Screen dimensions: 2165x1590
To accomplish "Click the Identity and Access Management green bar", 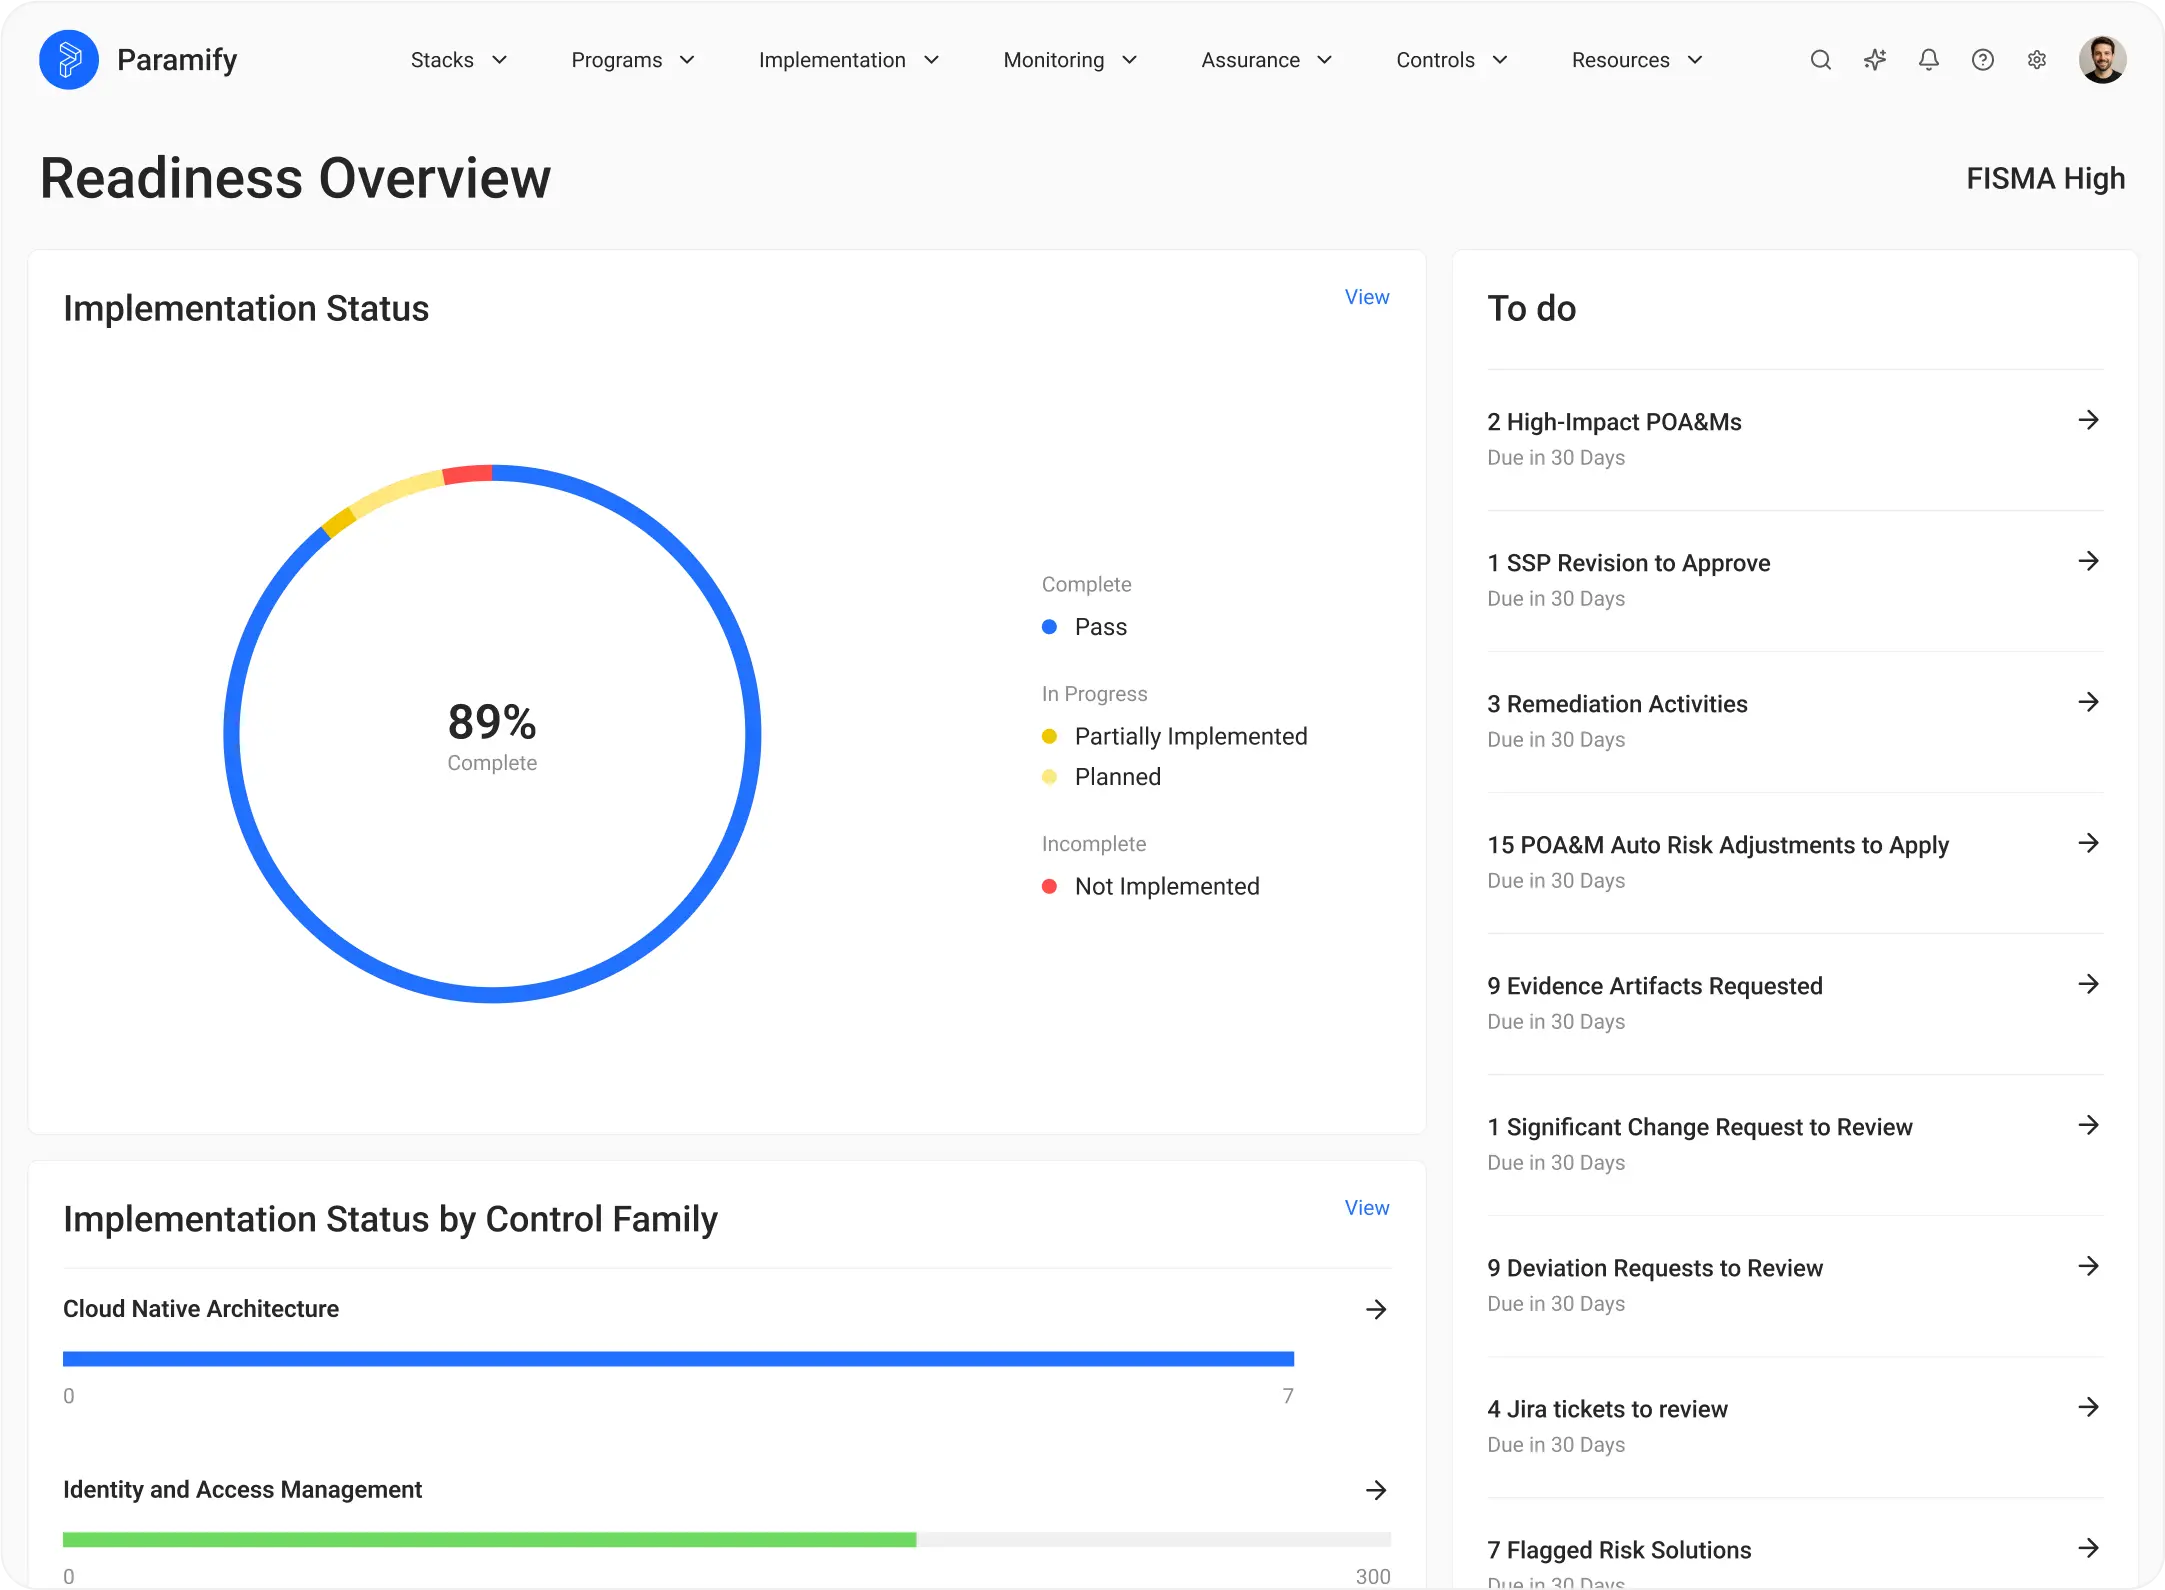I will point(489,1540).
